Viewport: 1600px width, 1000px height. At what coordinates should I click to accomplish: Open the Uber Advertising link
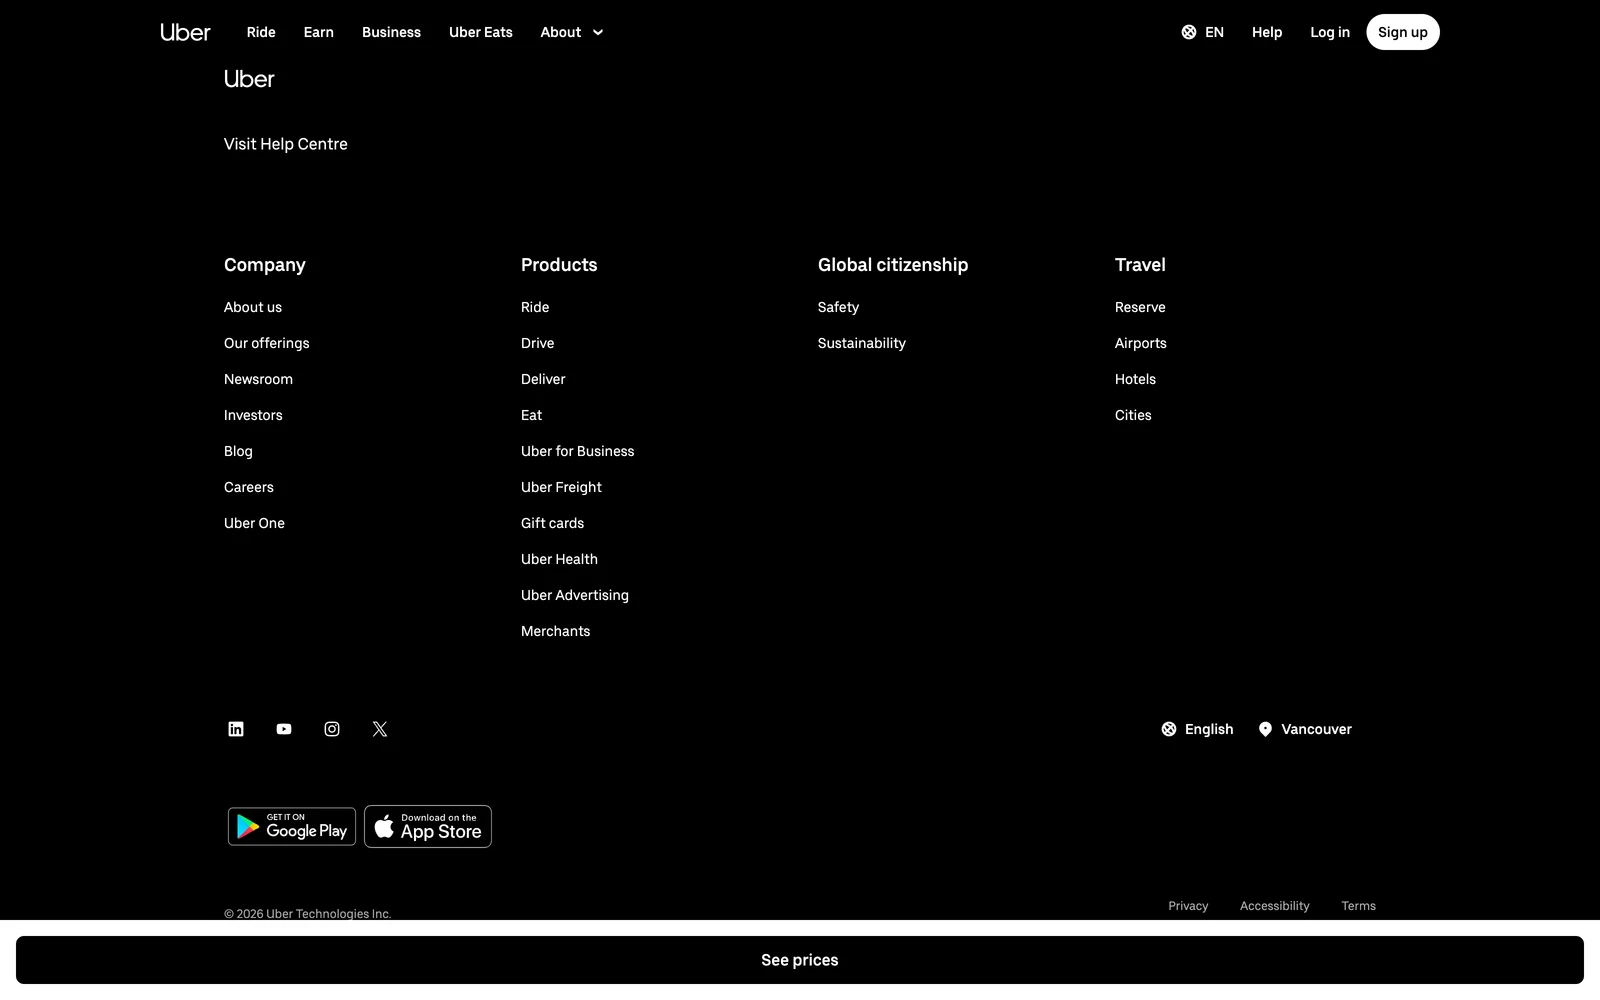[575, 595]
